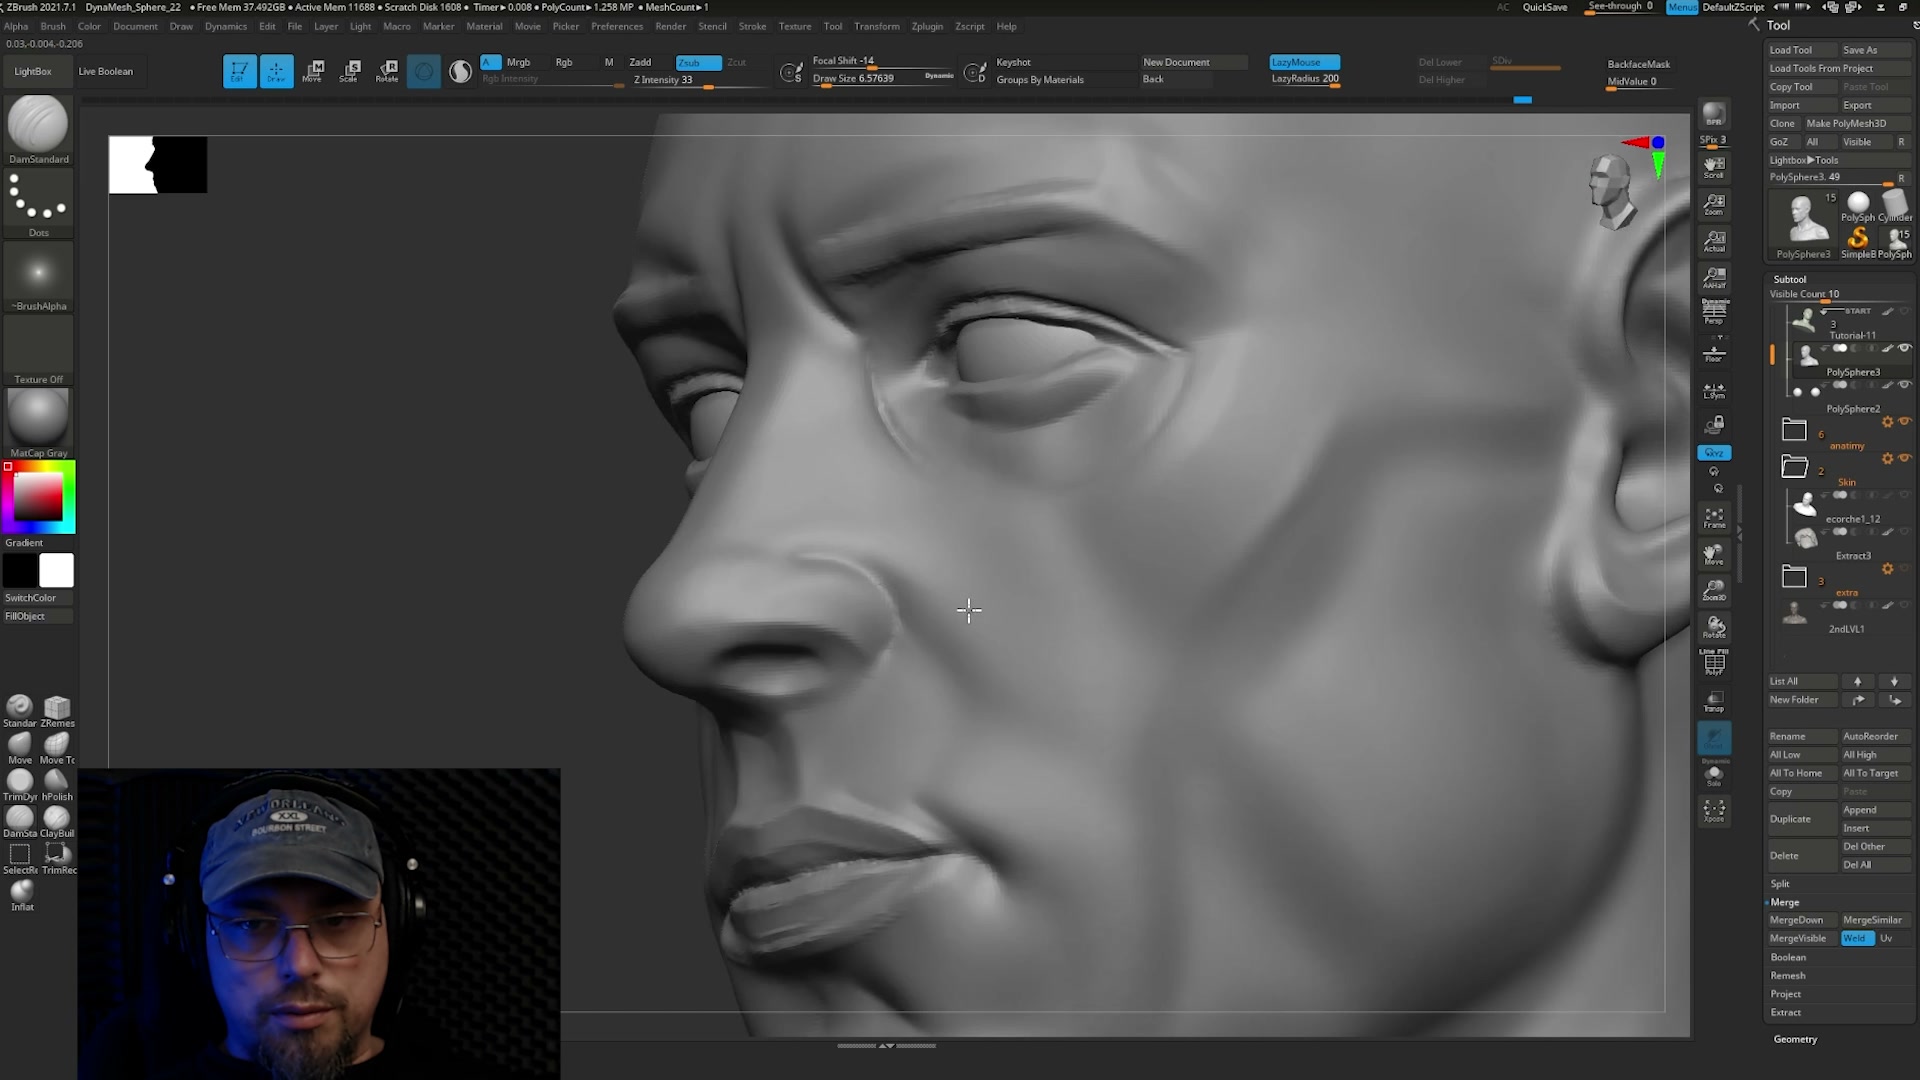Enable Mrgb paint mode

coord(518,62)
